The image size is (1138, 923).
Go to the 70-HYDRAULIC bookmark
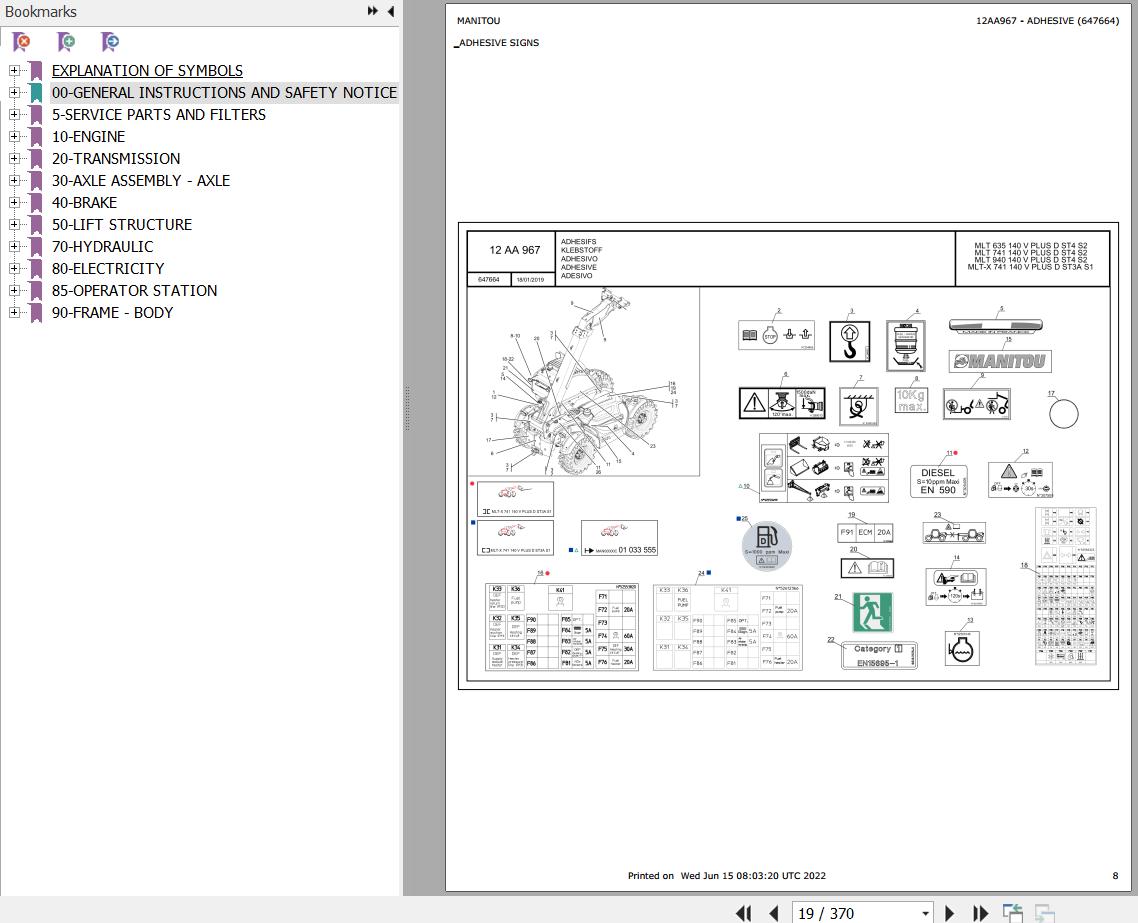(x=102, y=247)
